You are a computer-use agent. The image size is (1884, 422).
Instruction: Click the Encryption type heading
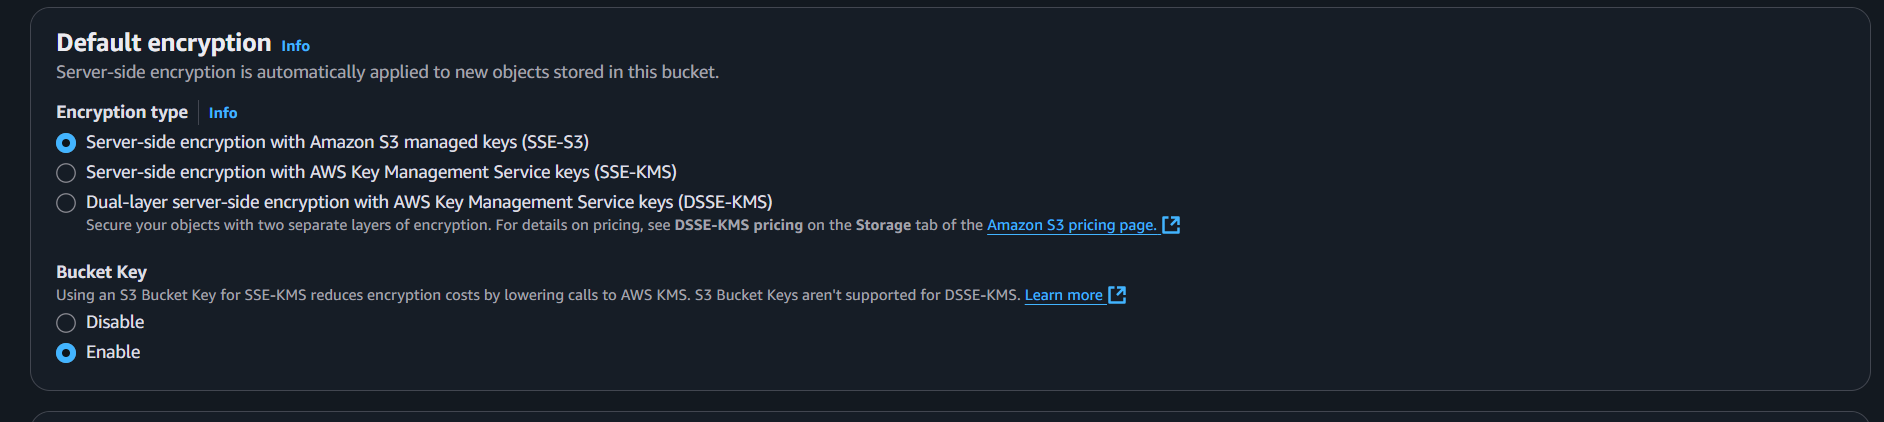point(122,112)
